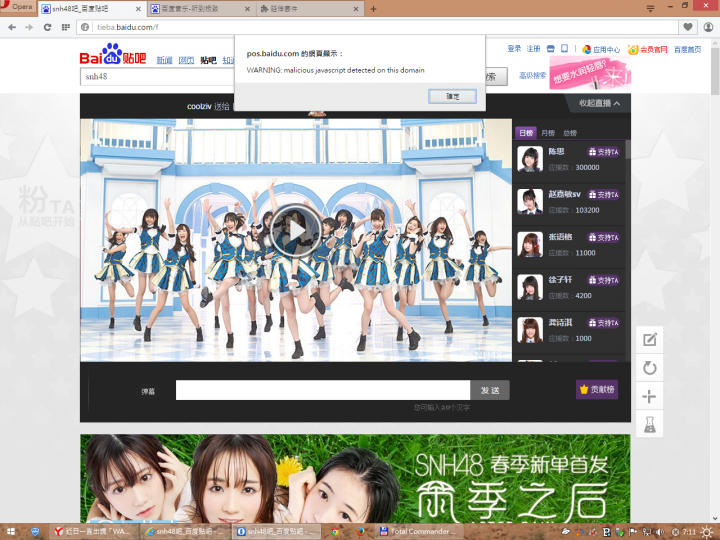This screenshot has width=720, height=540.
Task: Click the page vertical scrollbar thumb
Action: click(x=715, y=71)
